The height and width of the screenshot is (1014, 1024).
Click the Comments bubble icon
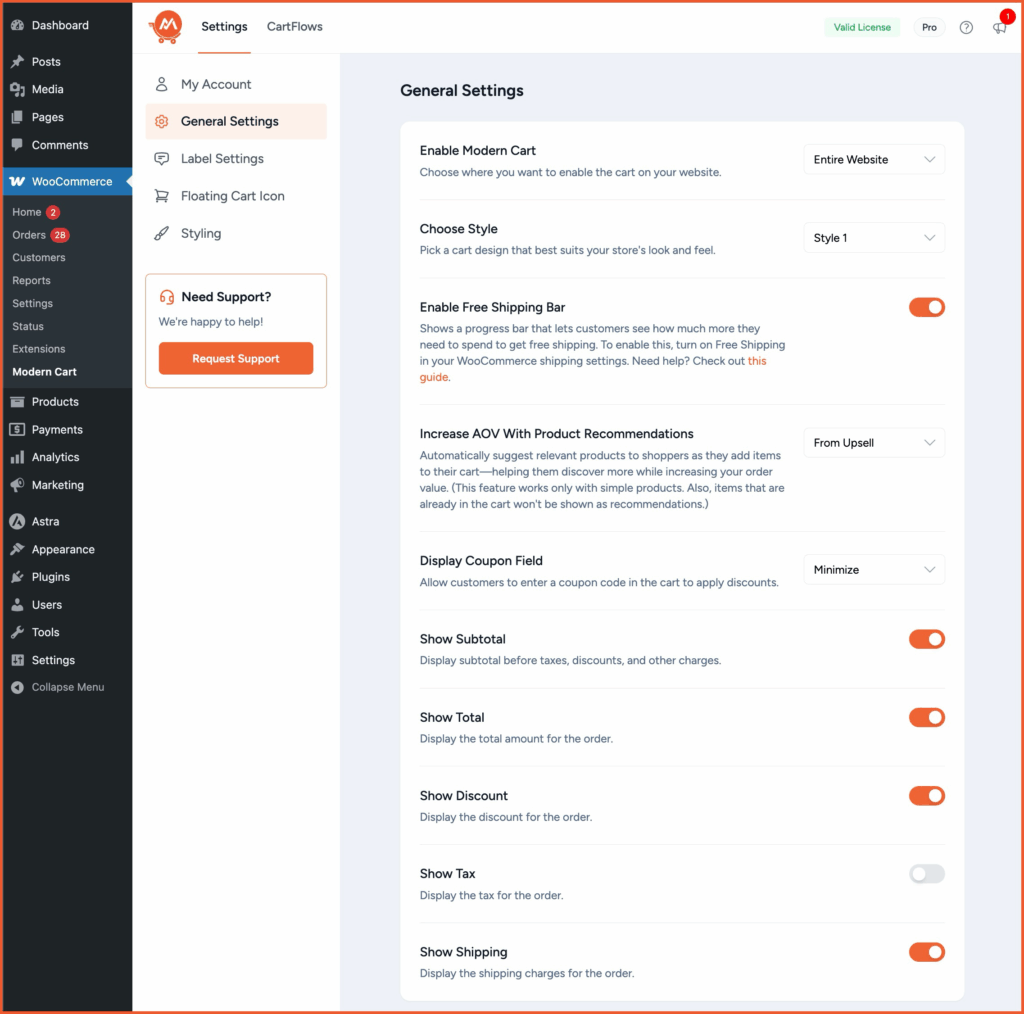coord(18,145)
